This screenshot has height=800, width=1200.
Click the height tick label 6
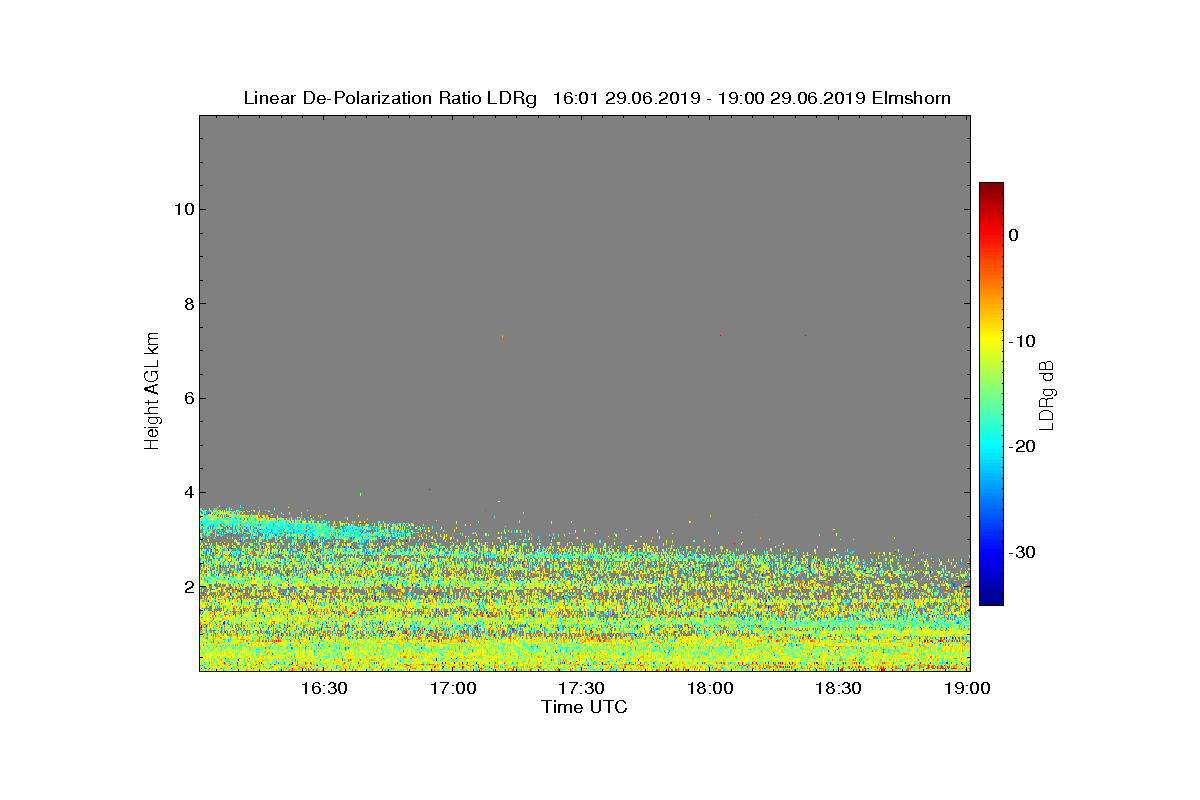point(187,398)
